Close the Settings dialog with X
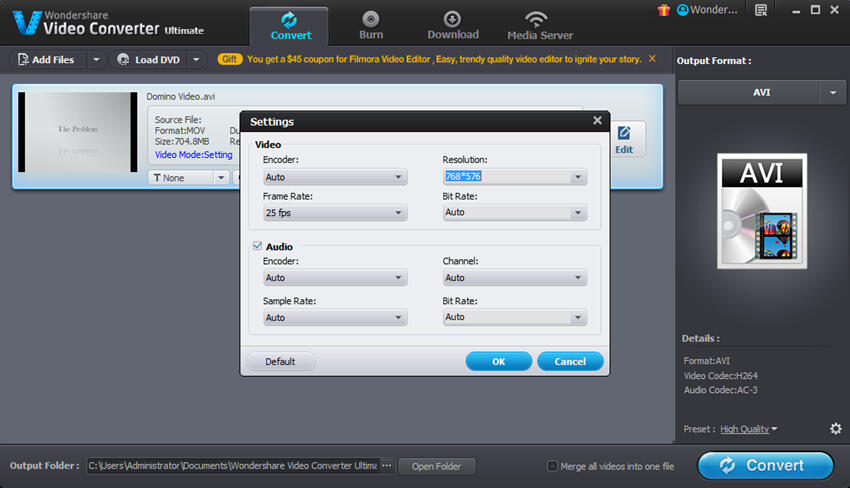The image size is (850, 488). click(597, 120)
